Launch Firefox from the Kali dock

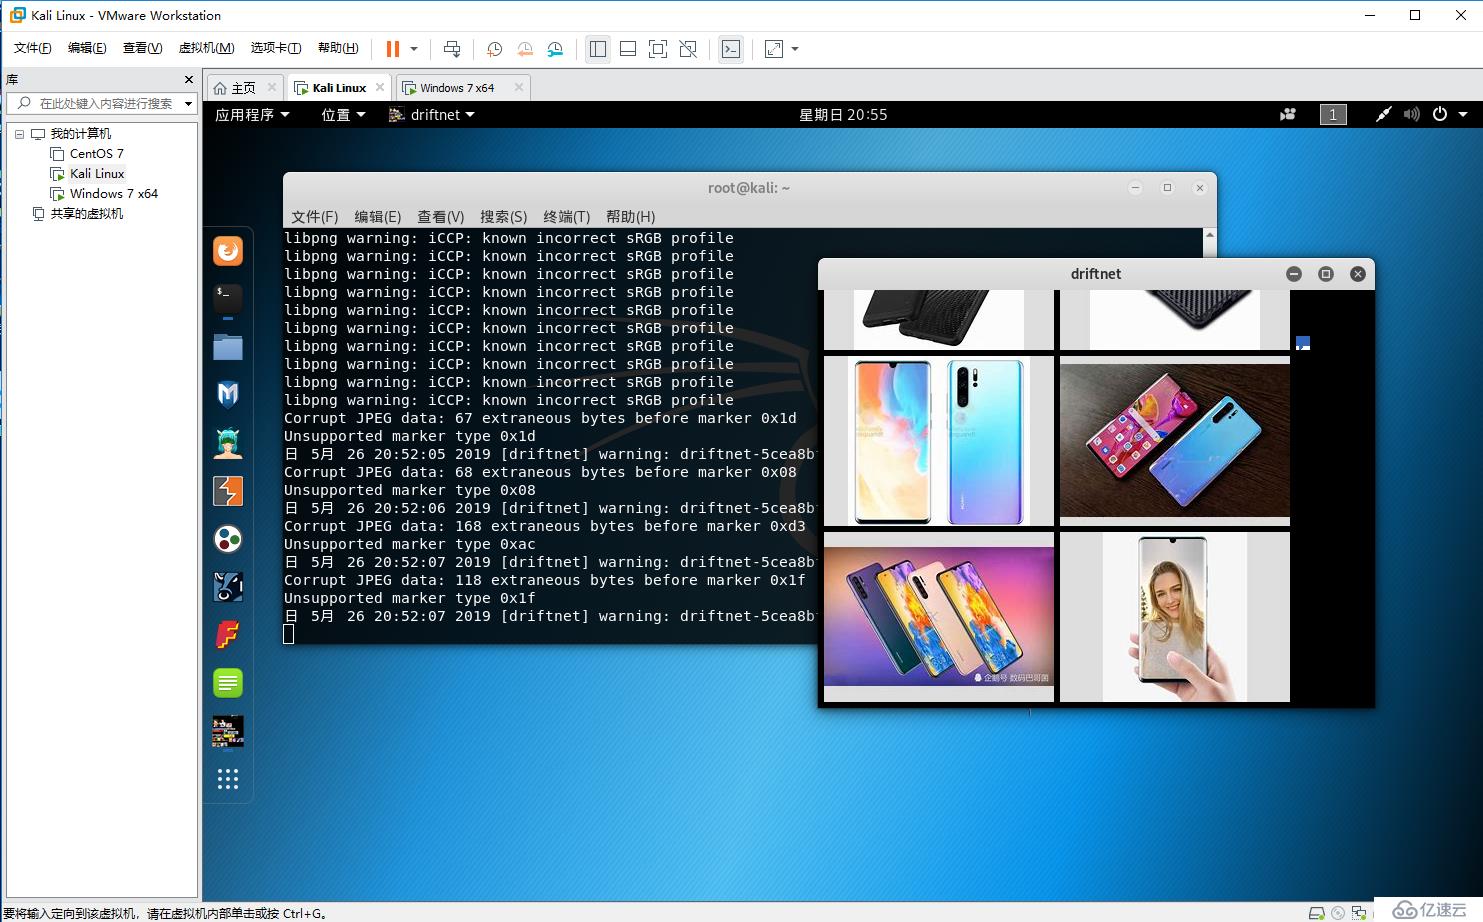coord(228,251)
